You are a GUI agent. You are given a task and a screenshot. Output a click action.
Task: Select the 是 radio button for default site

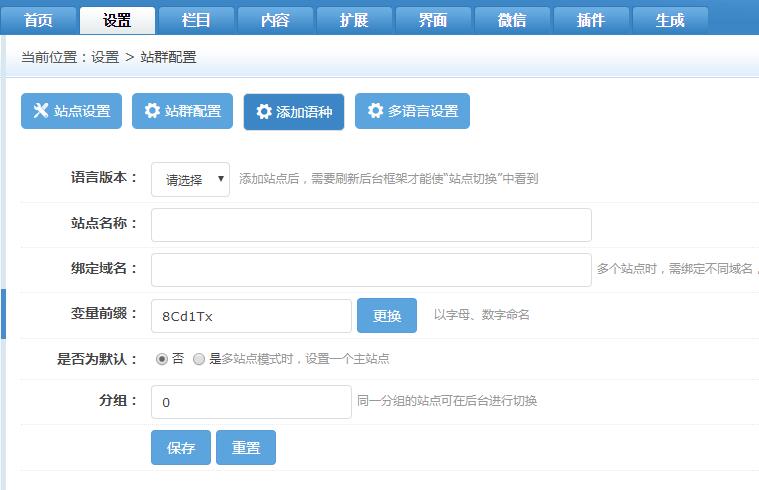199,358
